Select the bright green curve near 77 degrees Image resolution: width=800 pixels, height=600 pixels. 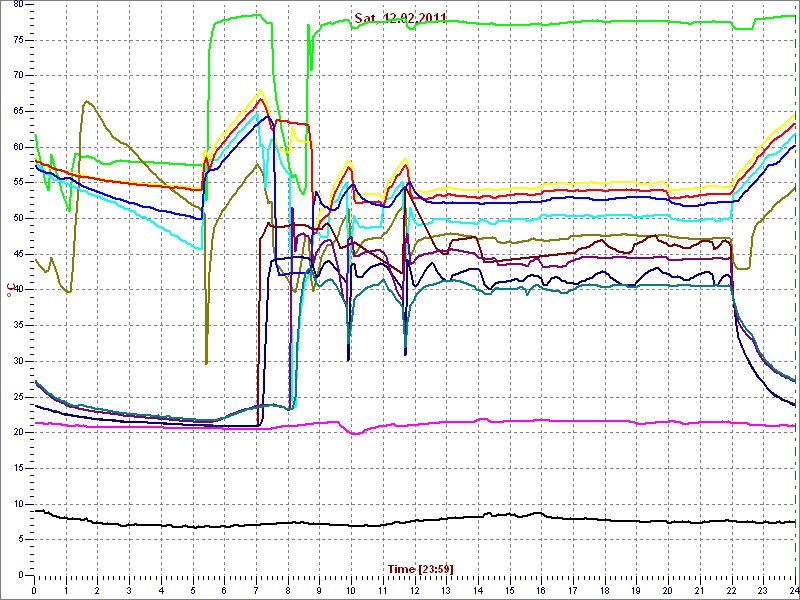pyautogui.click(x=600, y=23)
